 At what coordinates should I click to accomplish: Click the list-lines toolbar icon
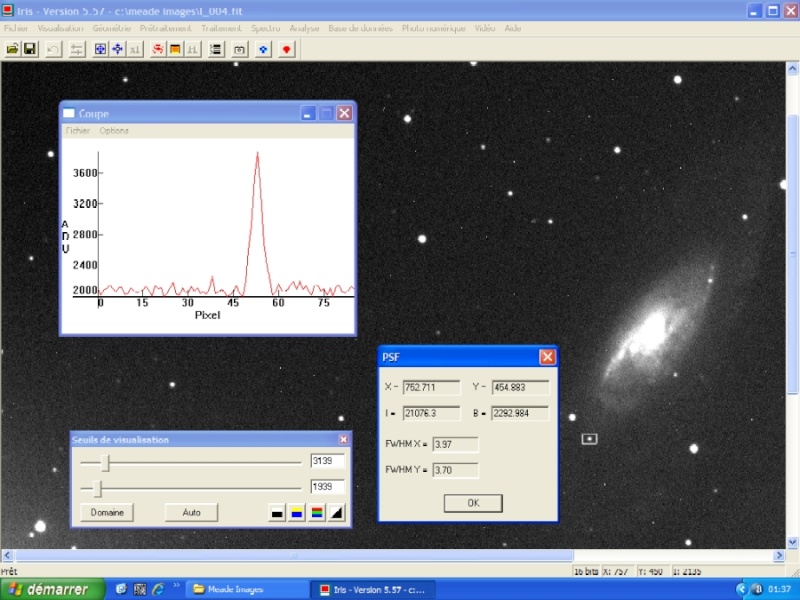(215, 48)
